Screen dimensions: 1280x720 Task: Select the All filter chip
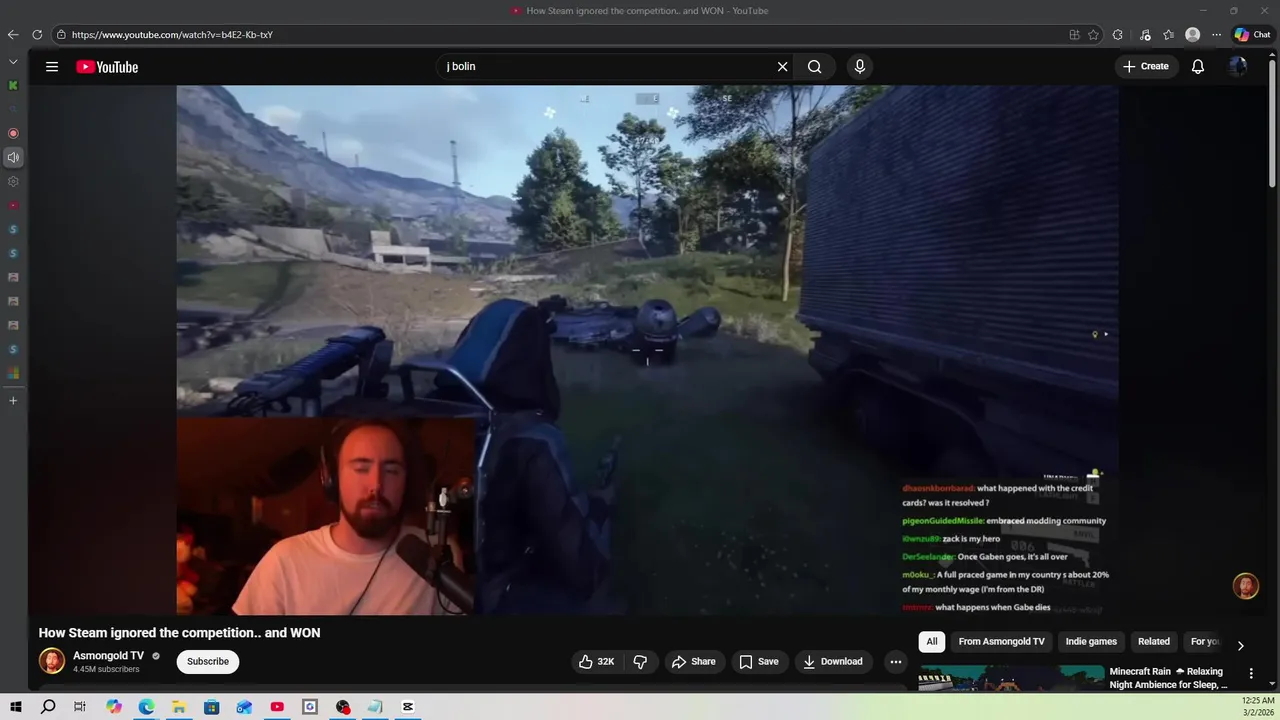932,642
